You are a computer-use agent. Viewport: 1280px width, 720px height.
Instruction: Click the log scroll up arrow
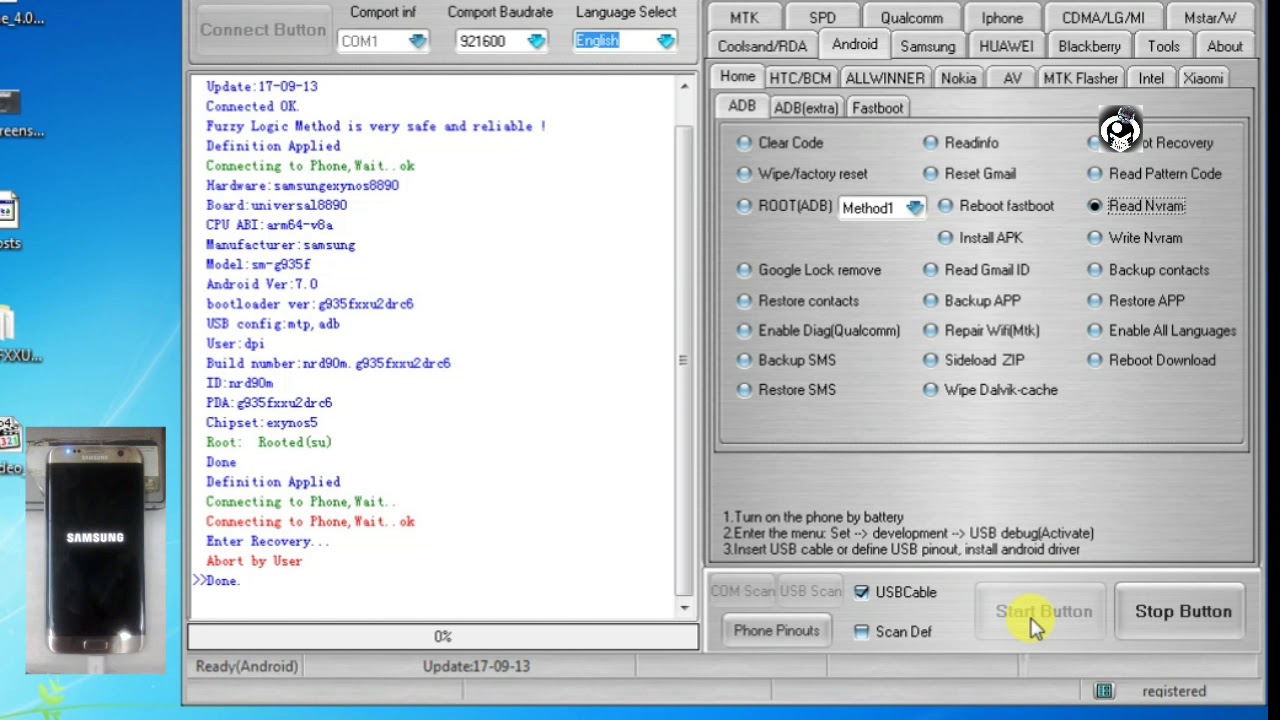coord(684,86)
